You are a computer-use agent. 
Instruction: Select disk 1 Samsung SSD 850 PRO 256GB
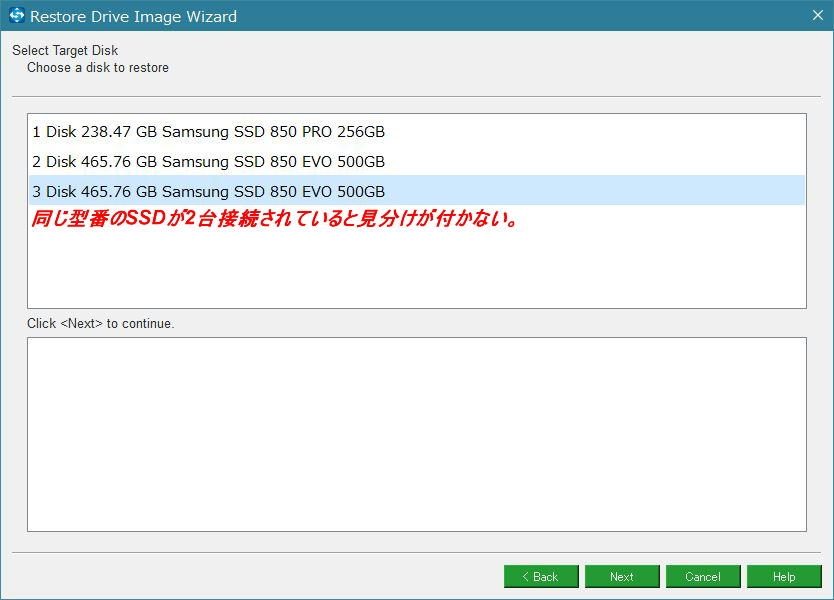(x=416, y=131)
